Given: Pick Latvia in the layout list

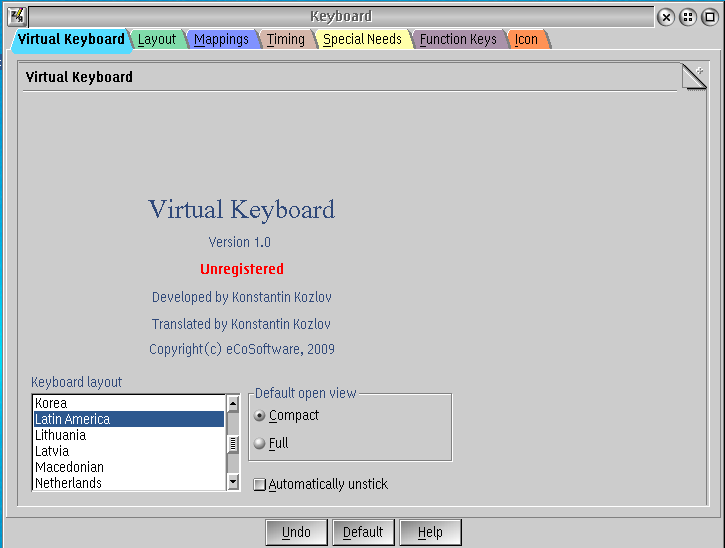Looking at the screenshot, I should pyautogui.click(x=129, y=451).
